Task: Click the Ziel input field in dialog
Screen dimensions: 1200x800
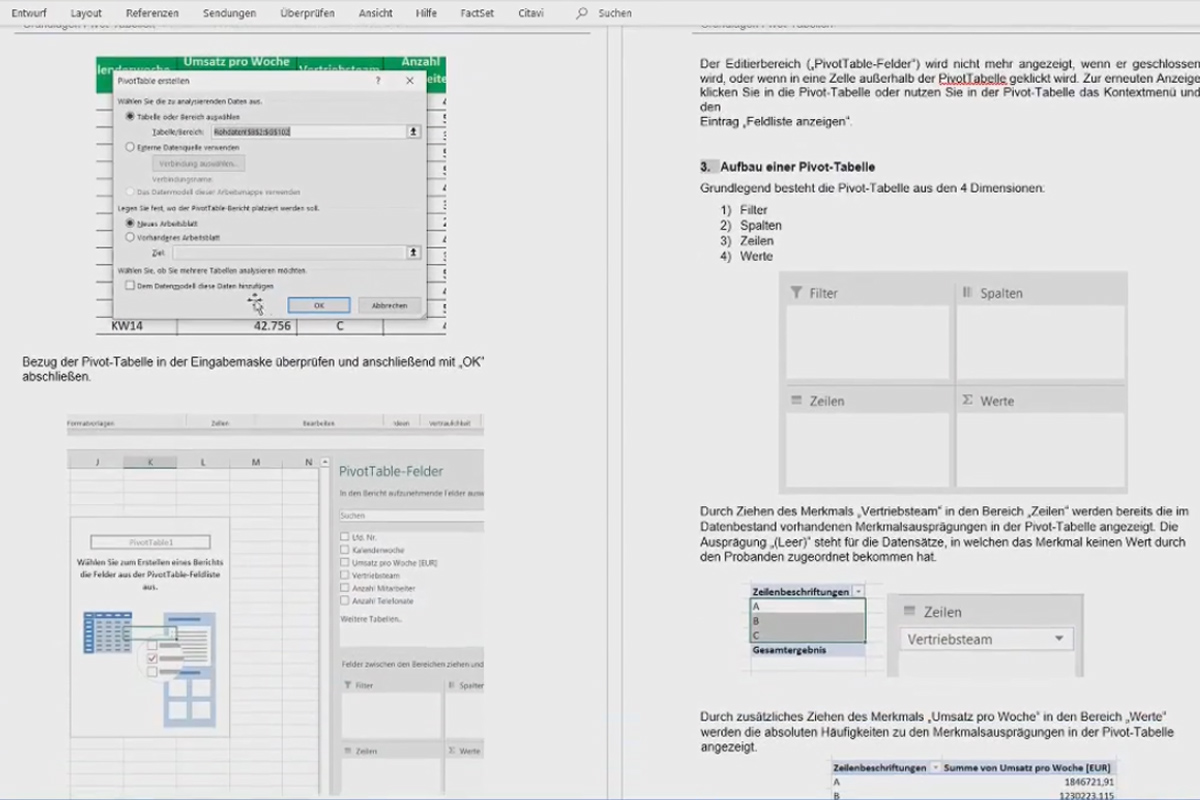Action: (288, 253)
